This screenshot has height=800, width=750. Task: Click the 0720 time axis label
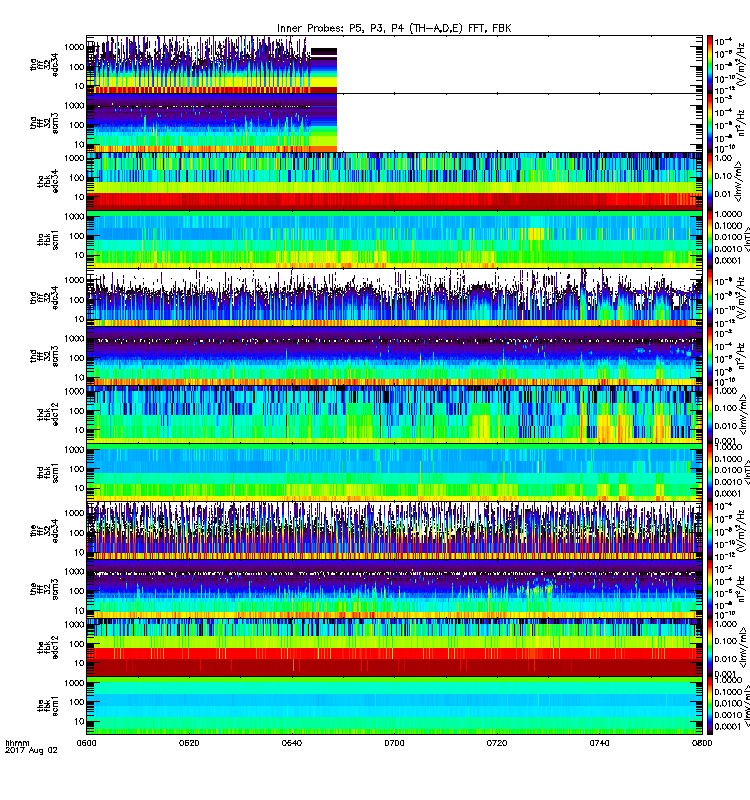click(497, 743)
